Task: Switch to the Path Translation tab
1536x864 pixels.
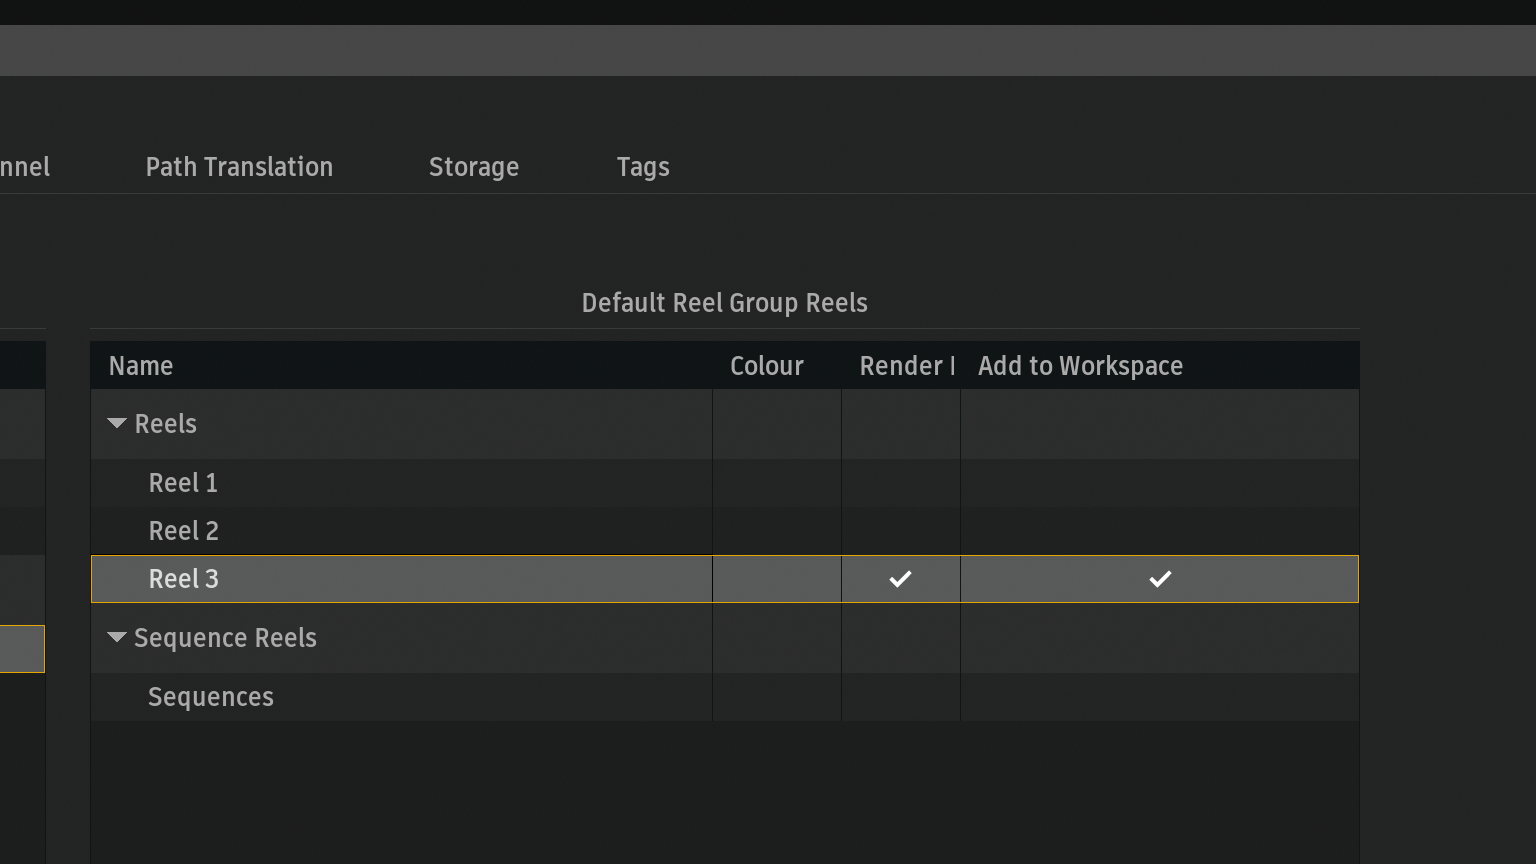Action: (239, 167)
